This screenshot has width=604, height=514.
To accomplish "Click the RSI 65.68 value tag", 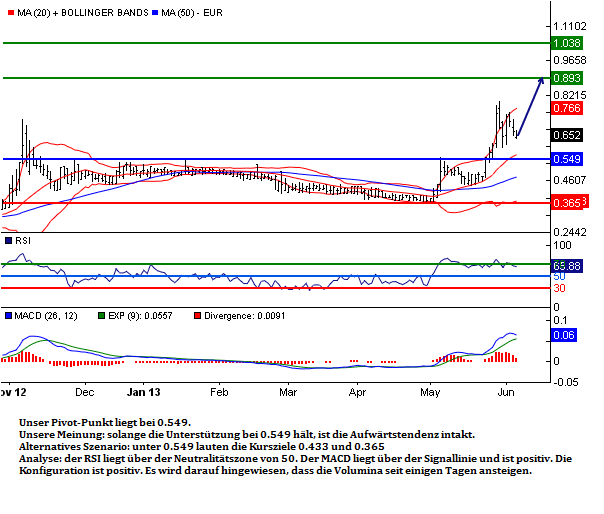I will tap(567, 265).
